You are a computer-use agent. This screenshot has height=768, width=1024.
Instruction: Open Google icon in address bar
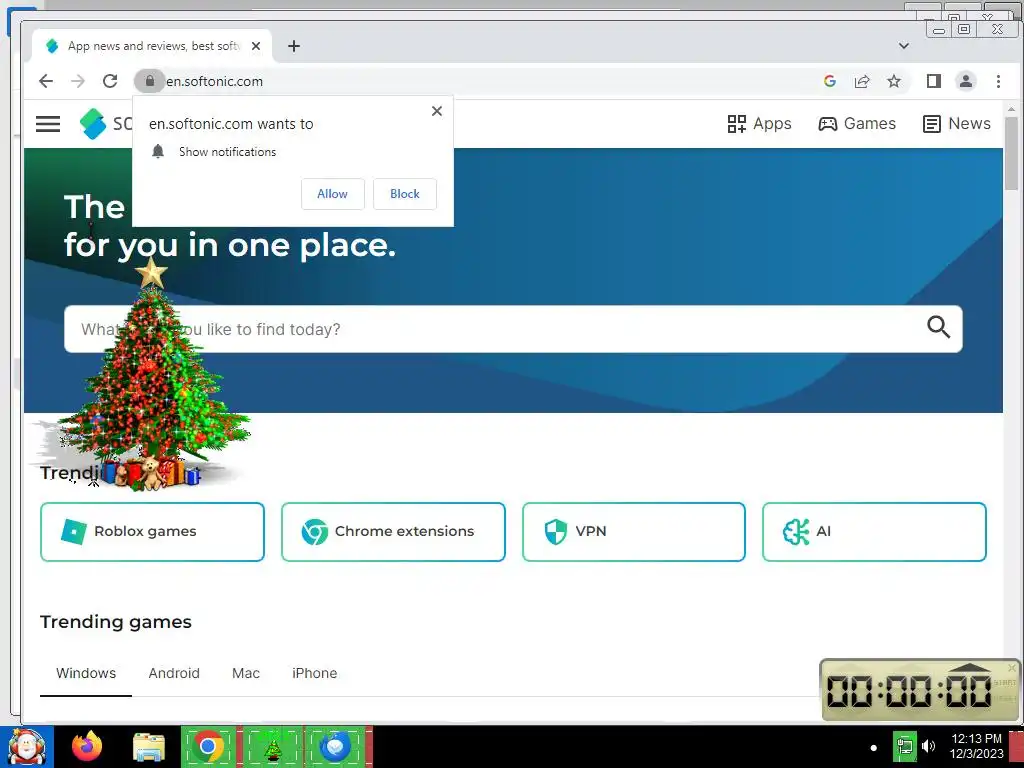pos(830,81)
